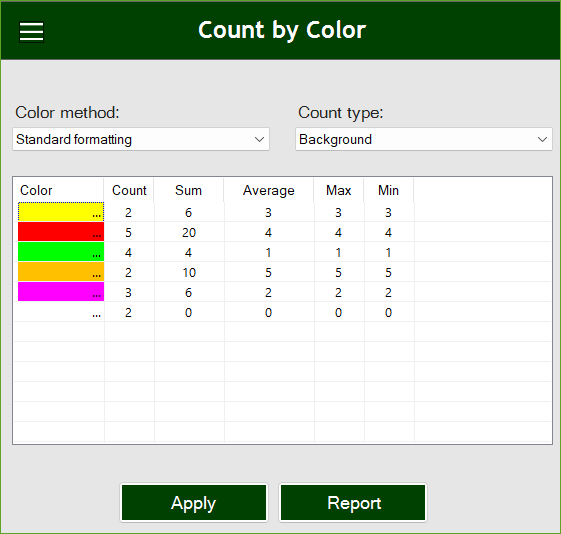Click the Max column header
561x534 pixels.
338,190
